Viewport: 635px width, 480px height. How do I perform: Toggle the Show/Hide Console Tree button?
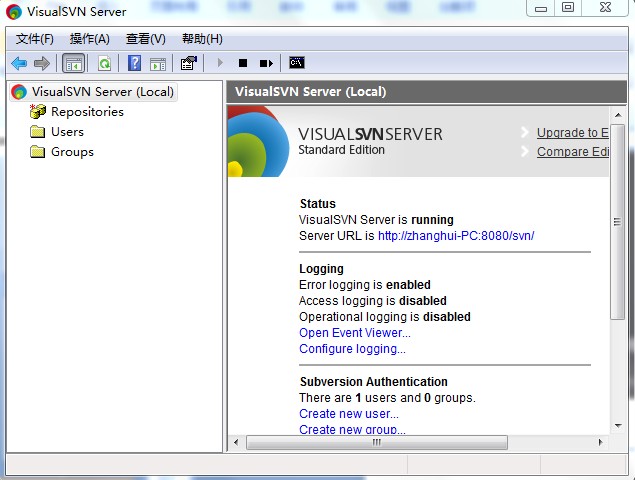(73, 63)
